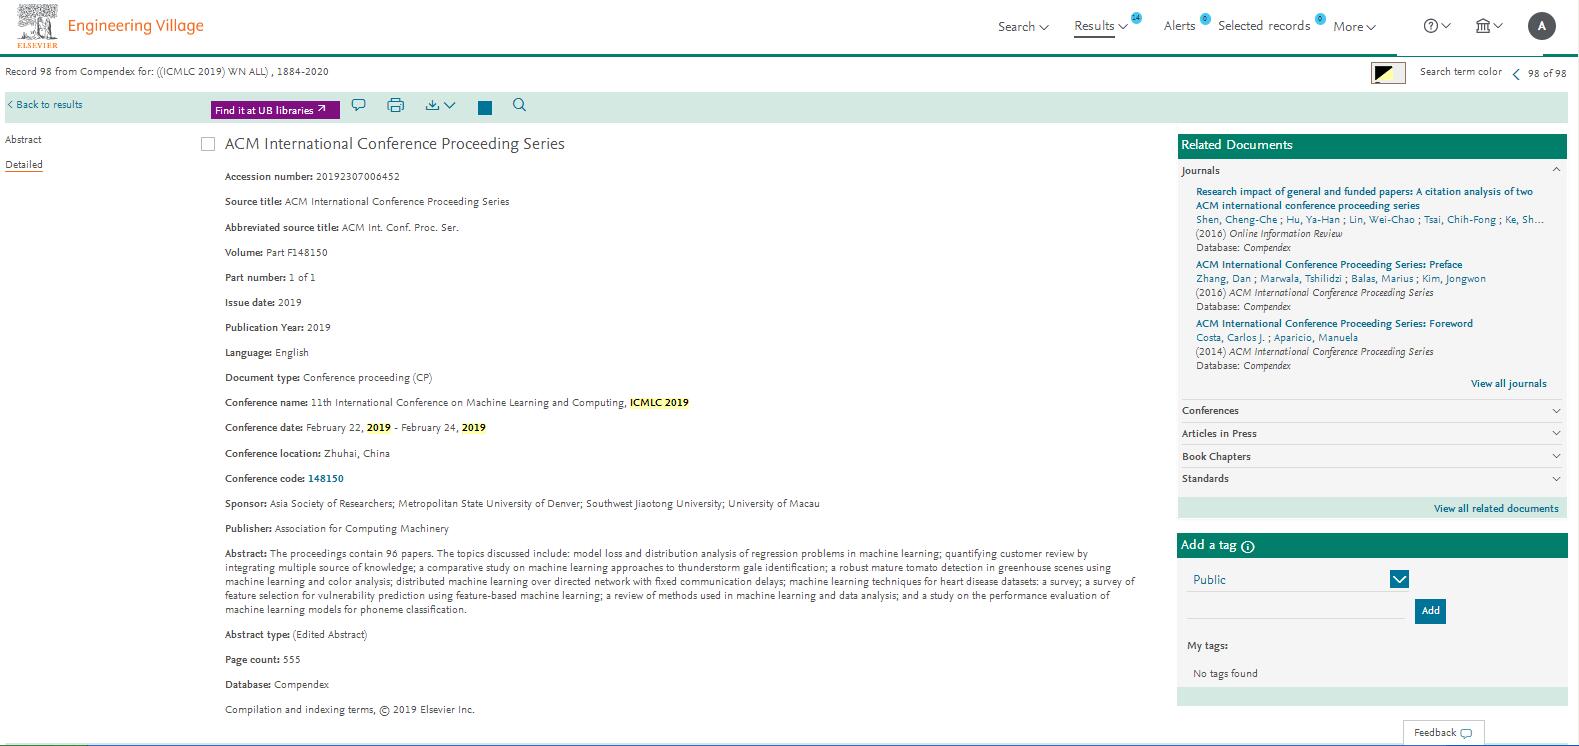Click the tag name input field
This screenshot has height=746, width=1579.
click(x=1295, y=610)
